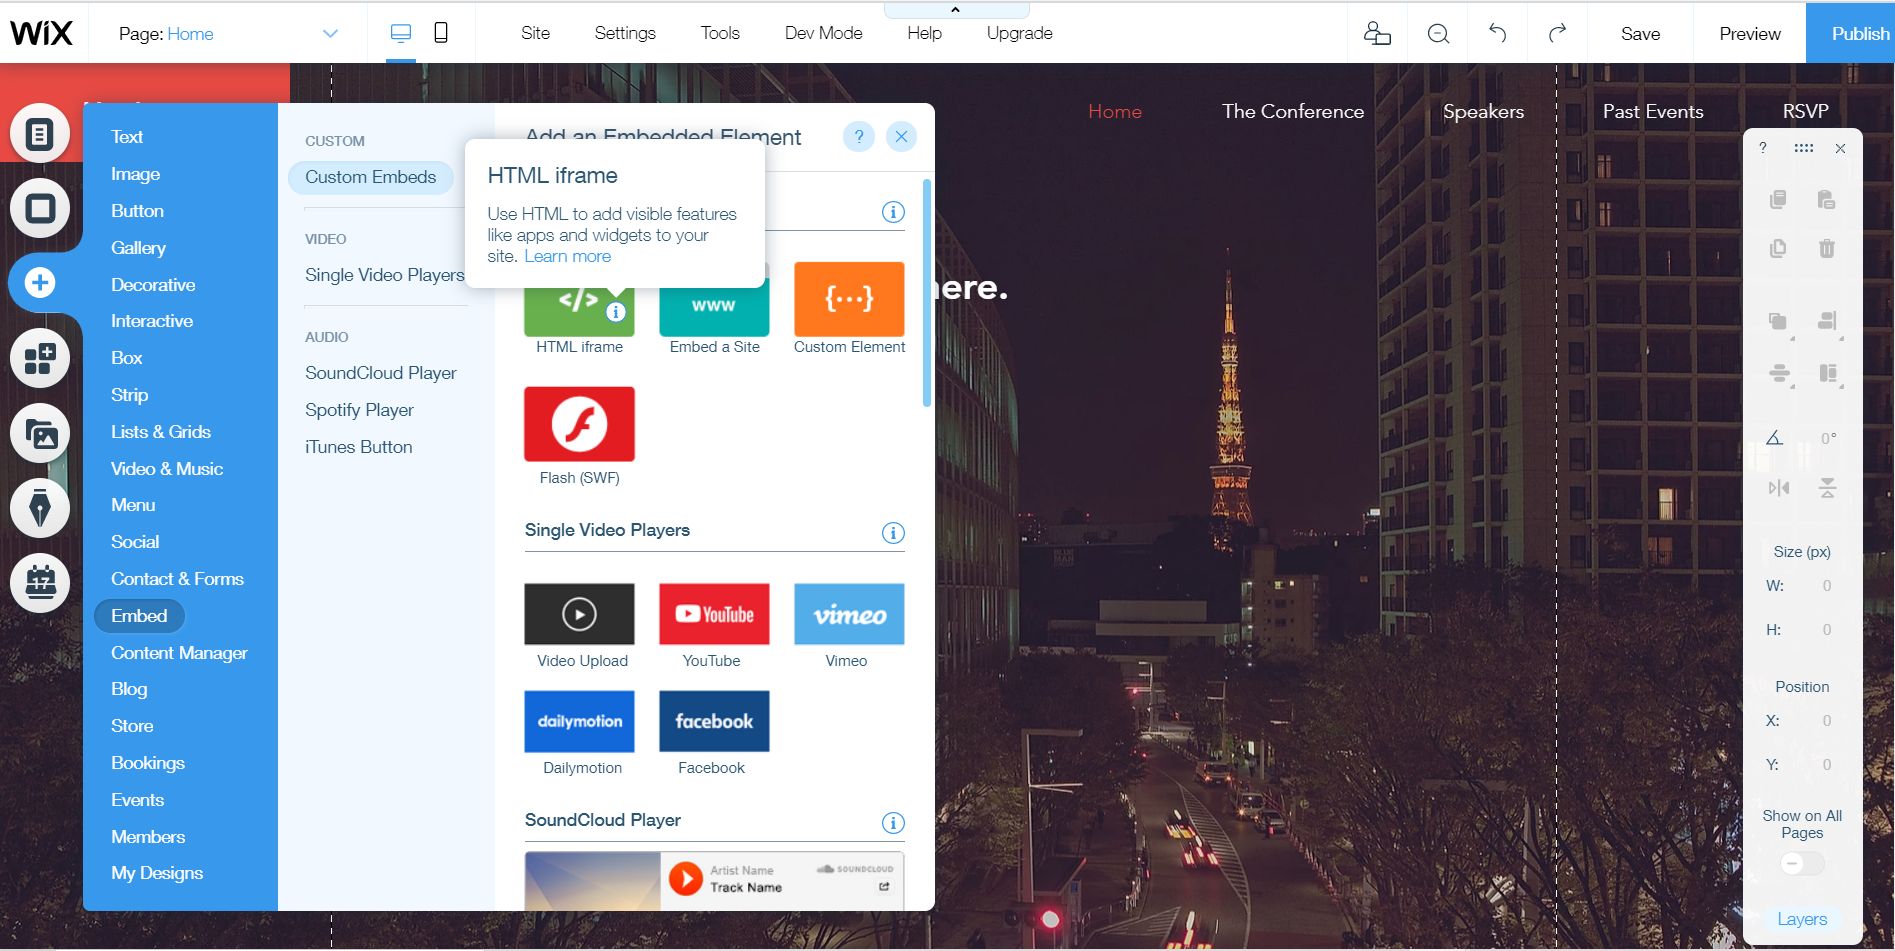Undo the last action

[1498, 33]
